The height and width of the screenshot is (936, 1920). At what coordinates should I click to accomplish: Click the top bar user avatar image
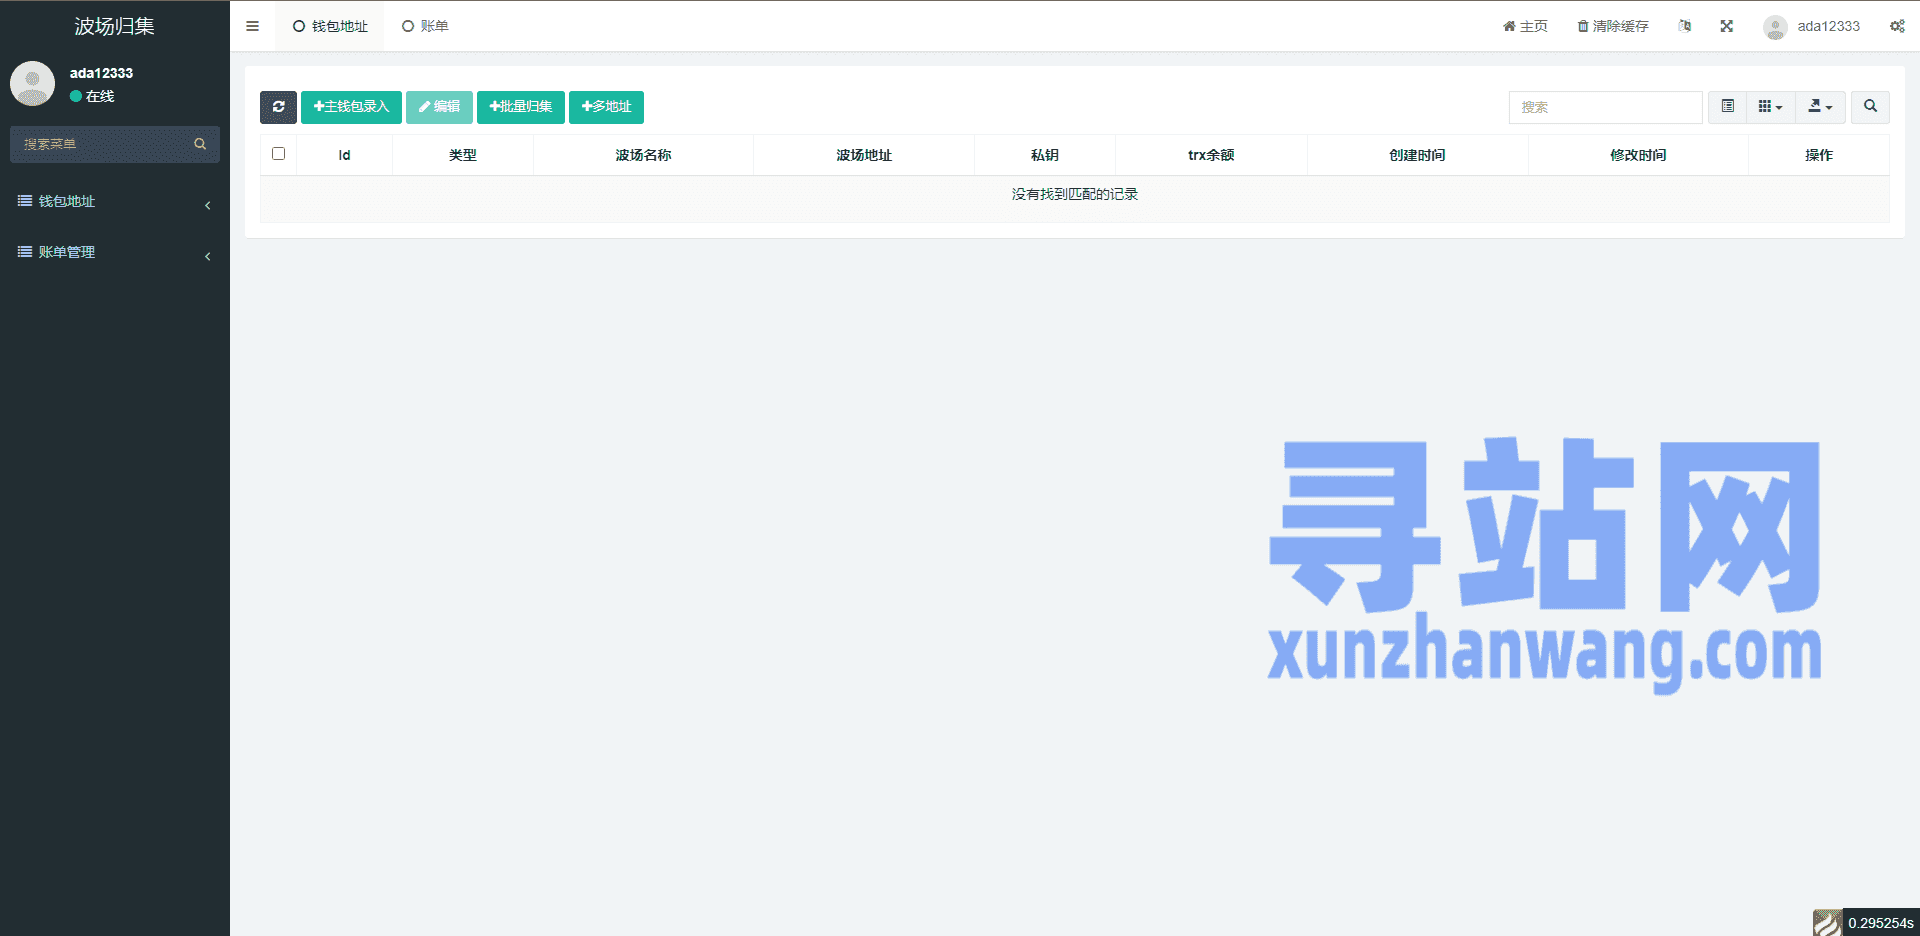click(x=1775, y=27)
